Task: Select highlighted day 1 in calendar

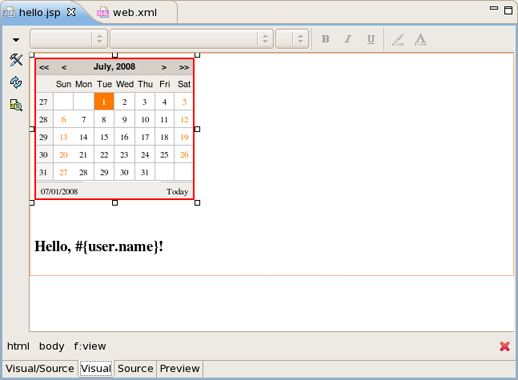Action: pos(104,101)
